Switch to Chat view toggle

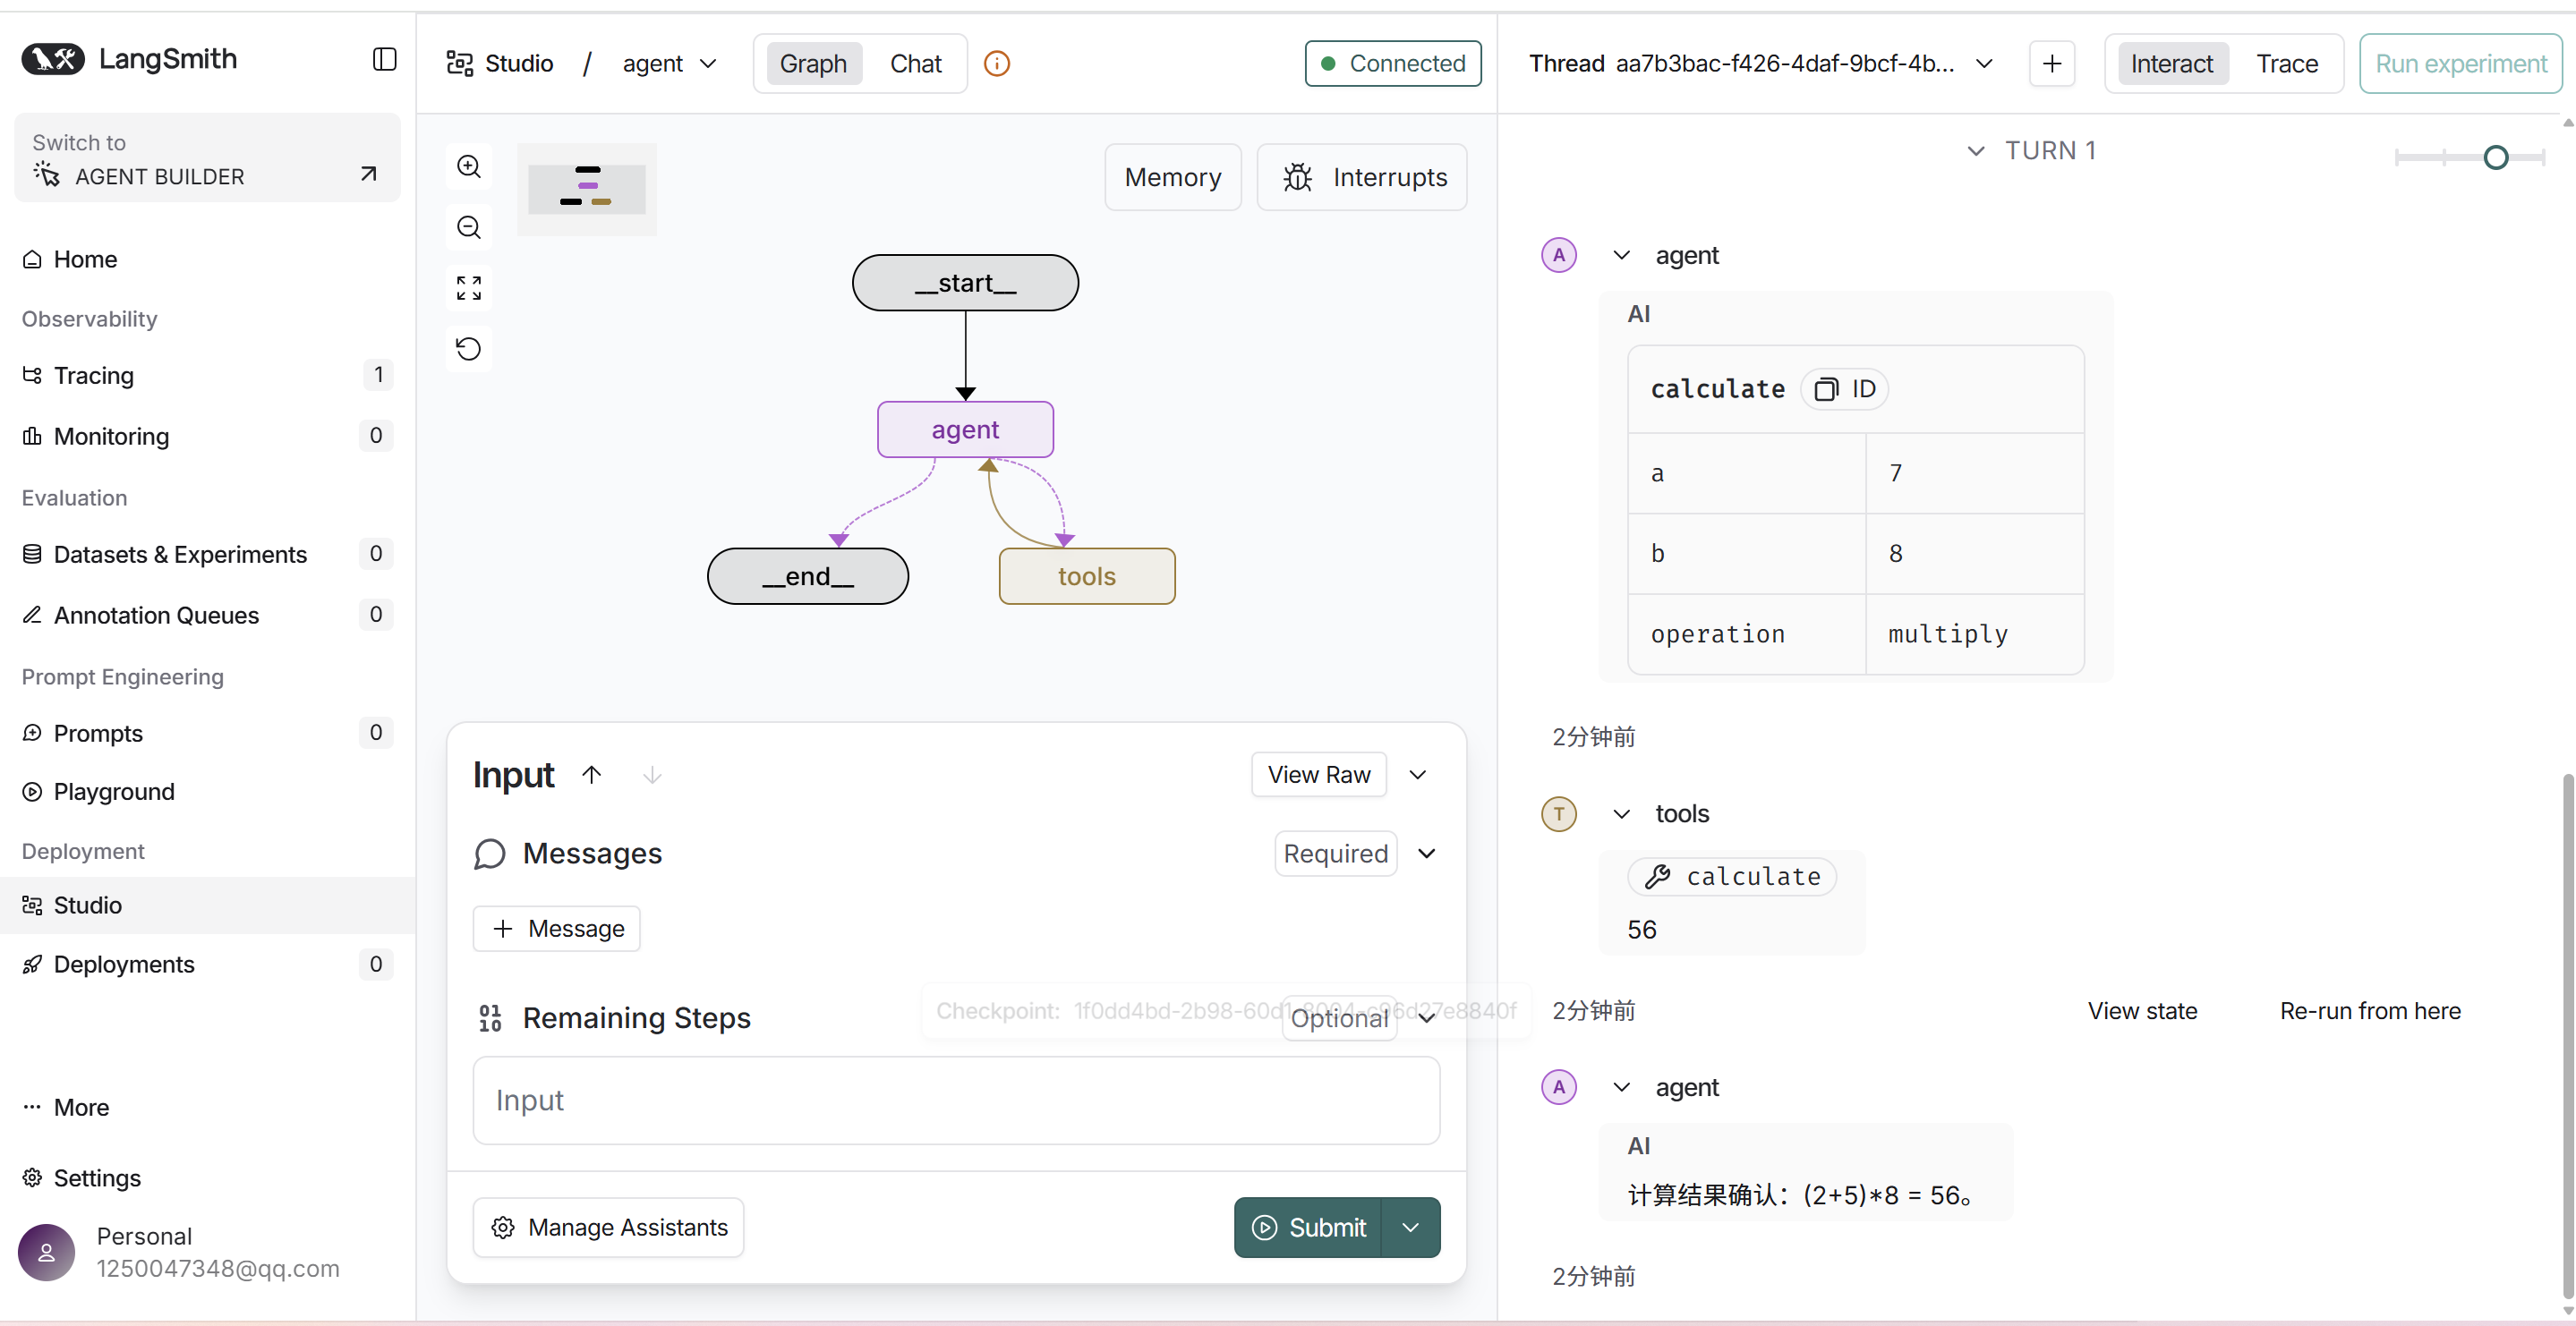tap(915, 64)
